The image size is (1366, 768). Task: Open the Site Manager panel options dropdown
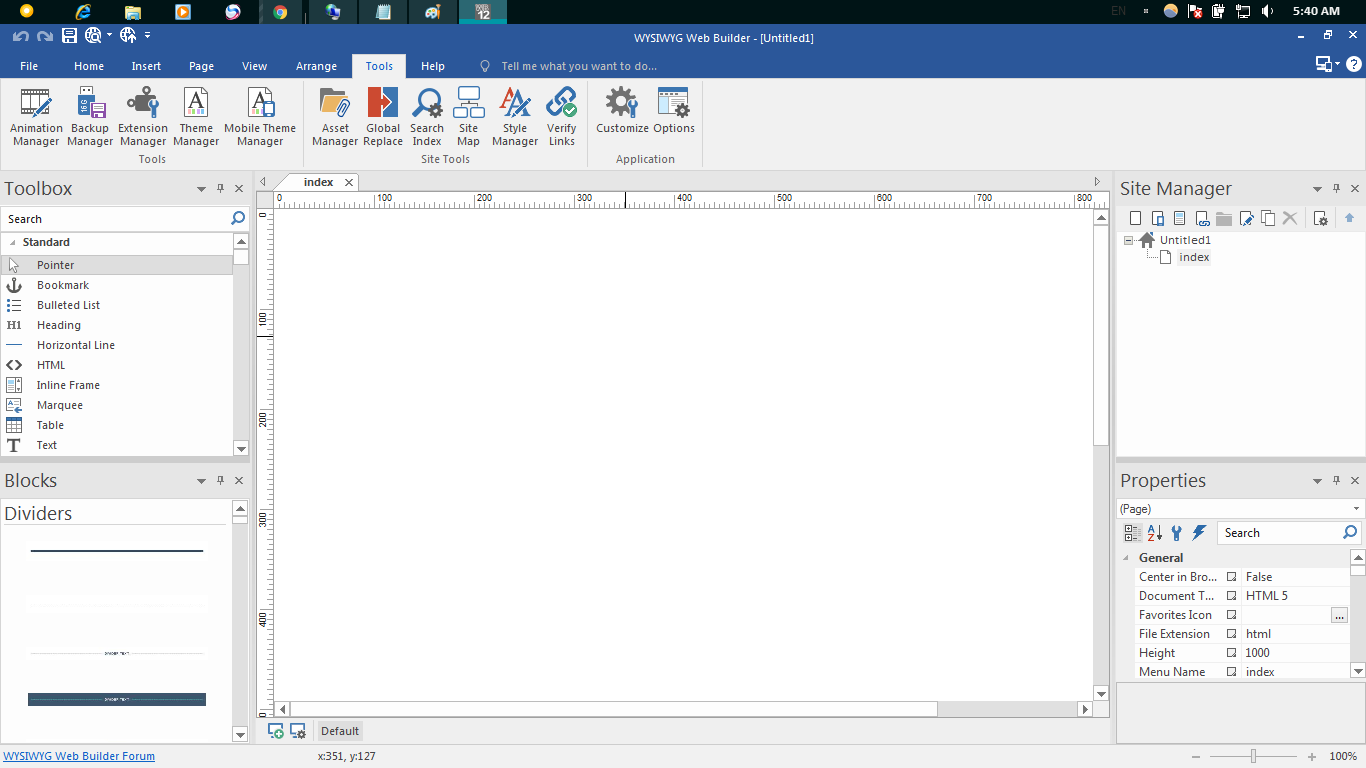pos(1317,189)
